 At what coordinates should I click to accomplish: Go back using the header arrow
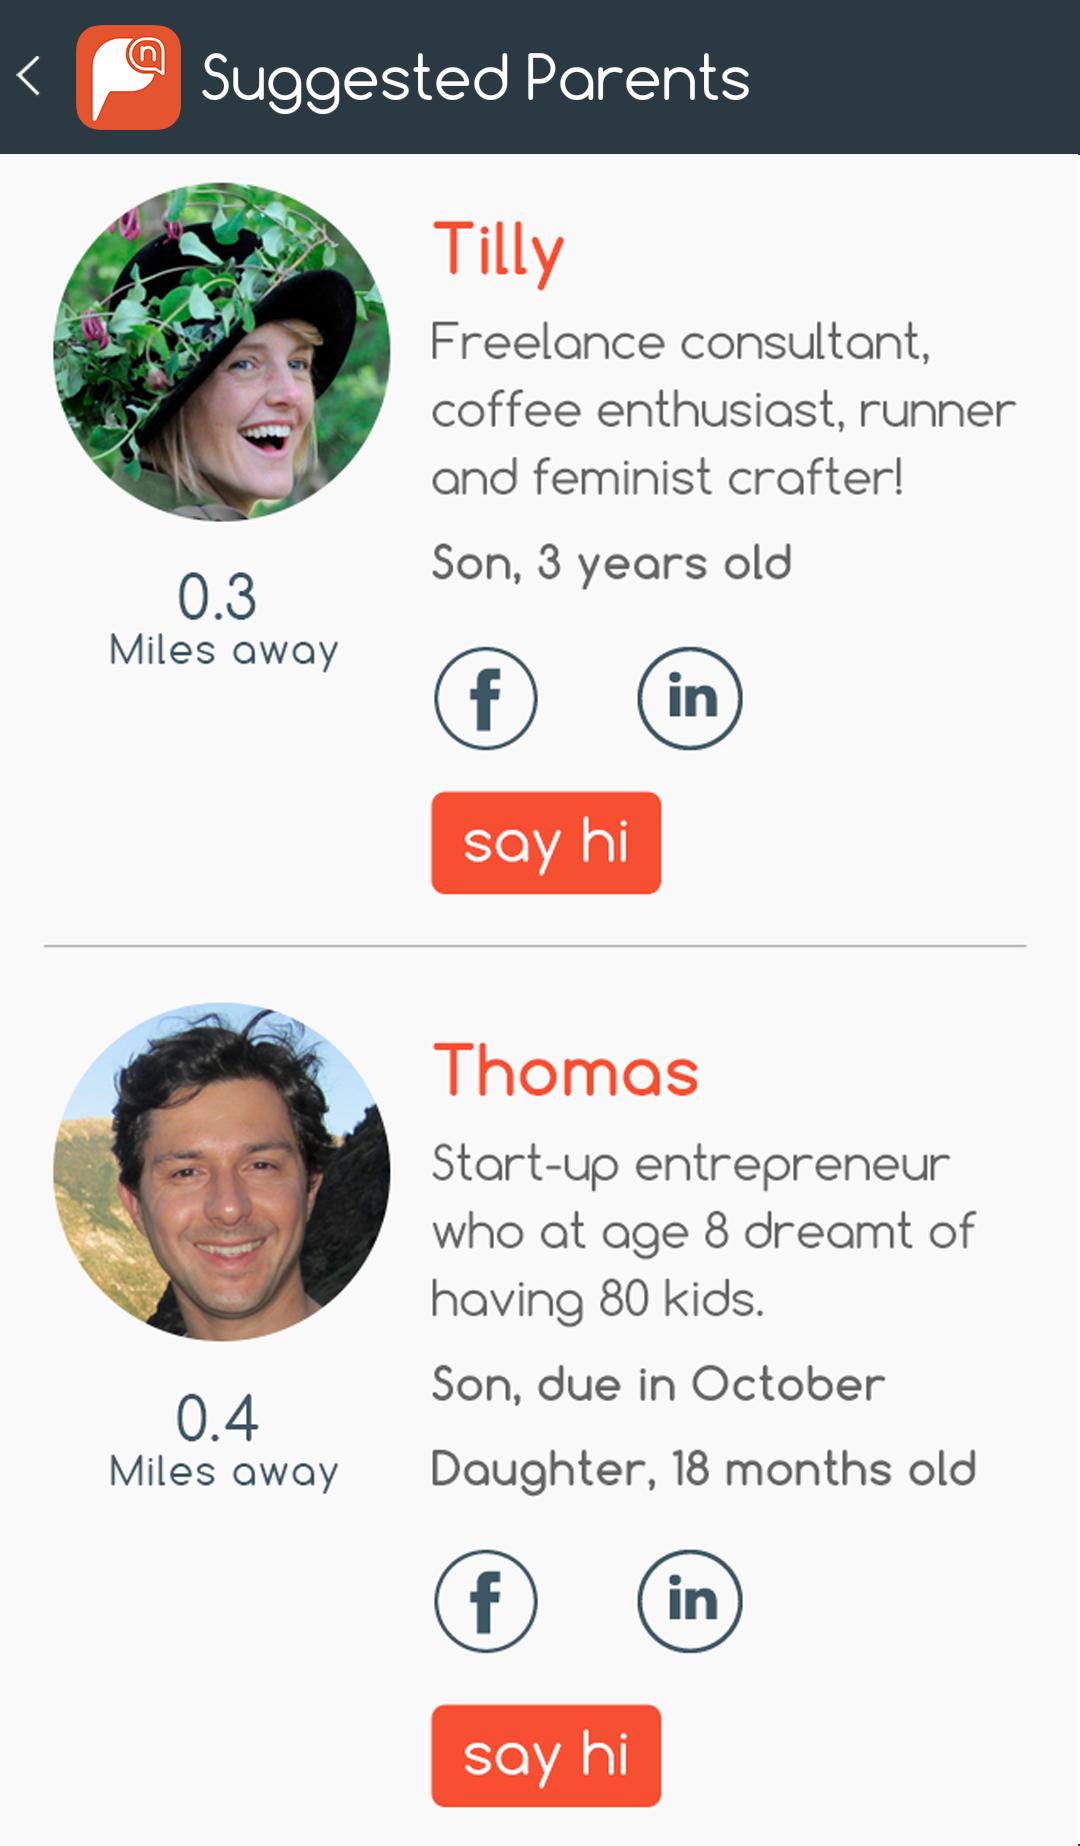30,76
